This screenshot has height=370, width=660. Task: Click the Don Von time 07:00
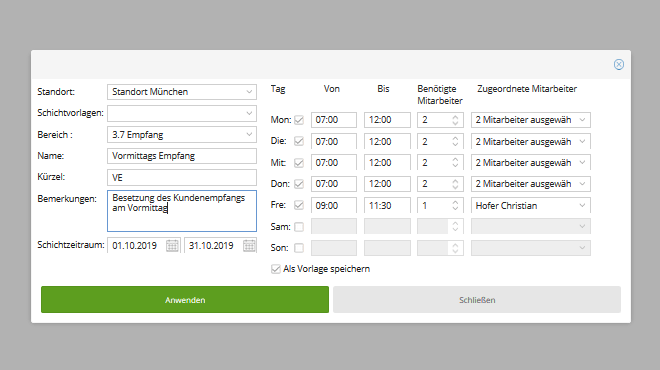[x=334, y=184]
